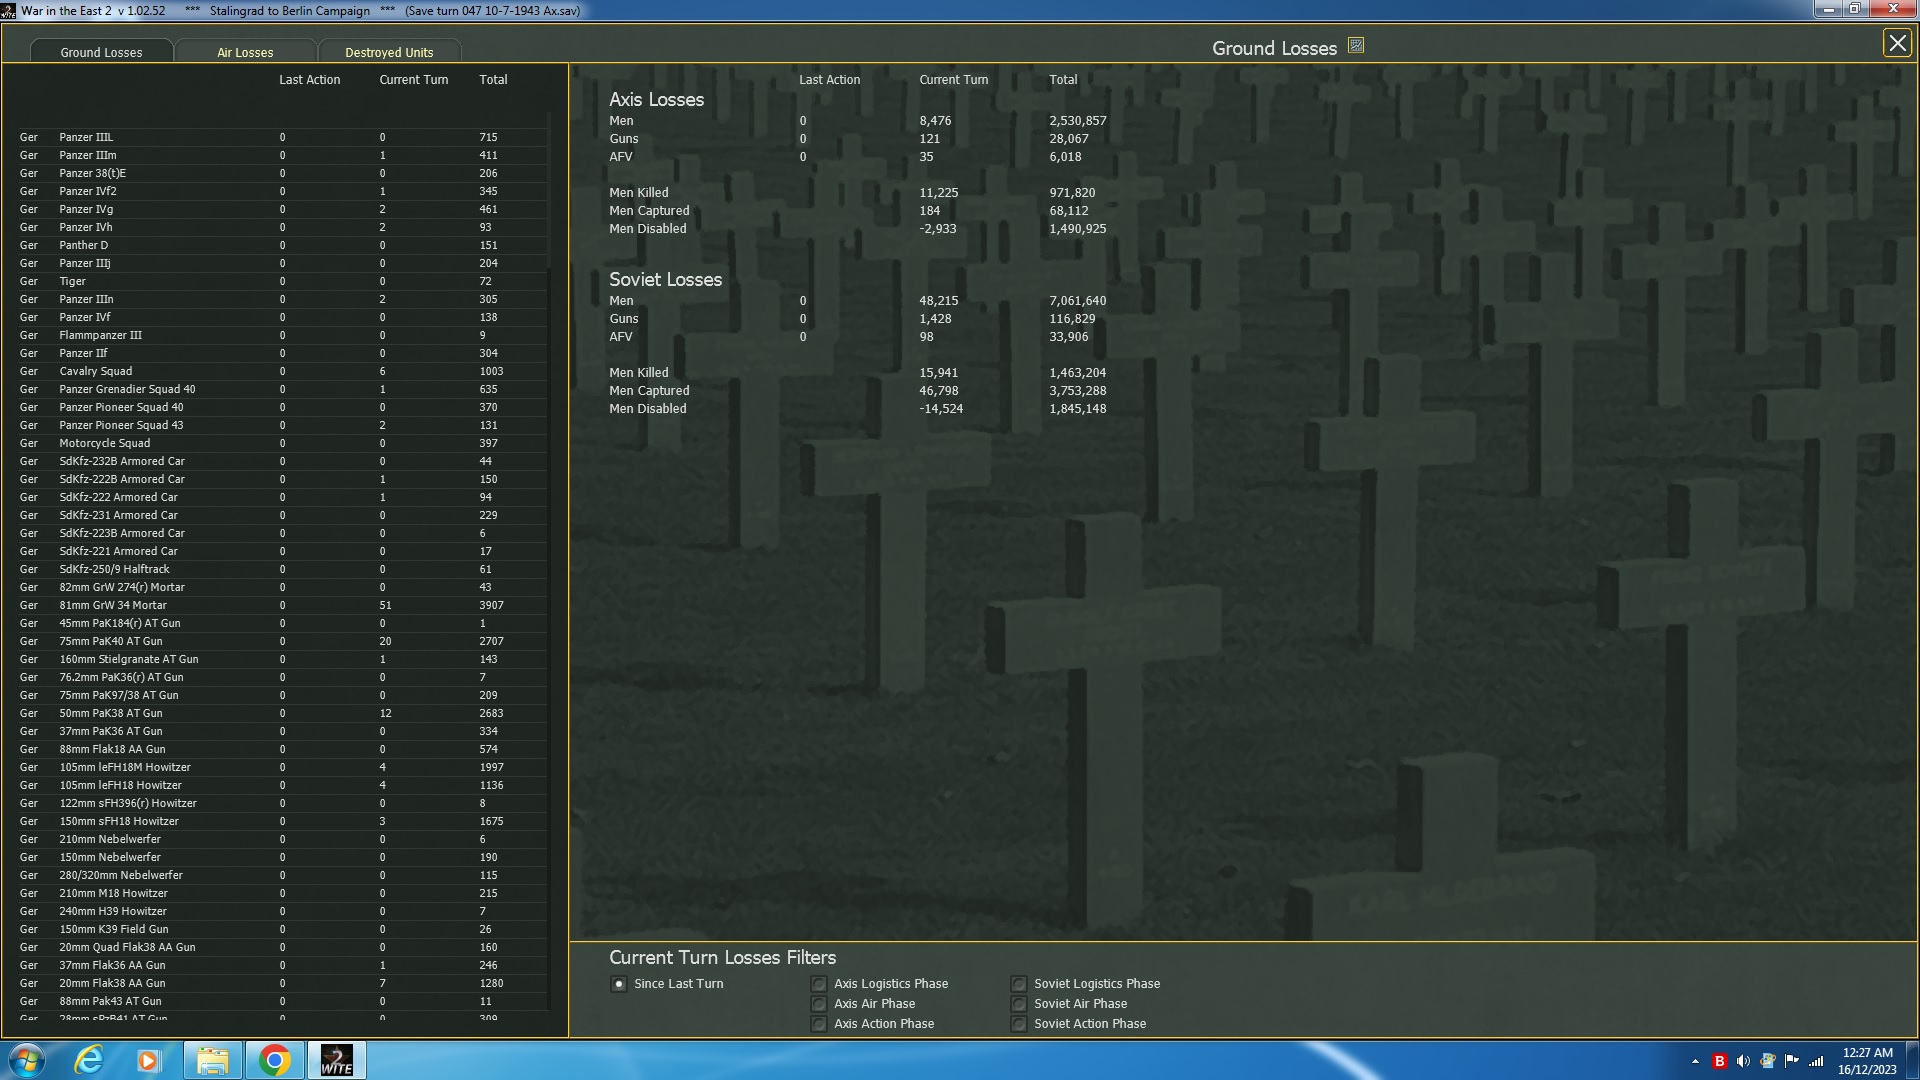
Task: Launch Google Chrome from the taskbar
Action: click(274, 1060)
